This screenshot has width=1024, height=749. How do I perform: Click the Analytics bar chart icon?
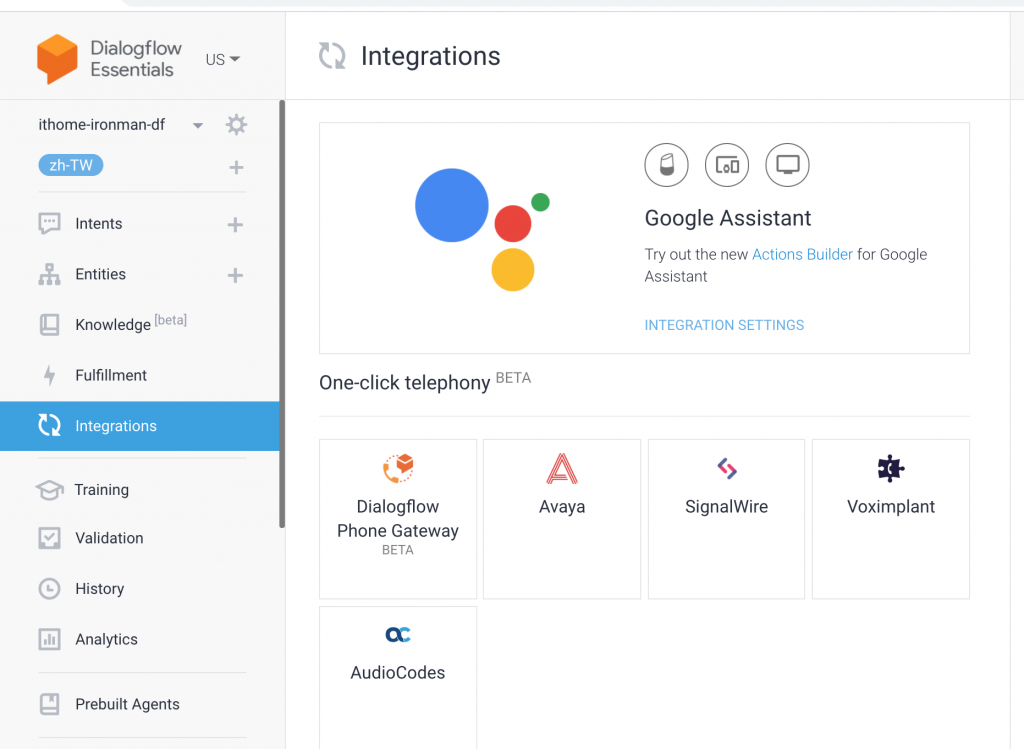coord(50,639)
